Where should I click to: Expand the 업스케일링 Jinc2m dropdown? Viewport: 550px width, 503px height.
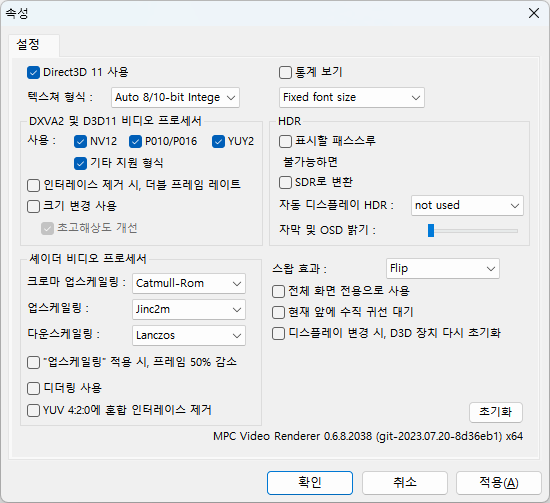(x=189, y=309)
